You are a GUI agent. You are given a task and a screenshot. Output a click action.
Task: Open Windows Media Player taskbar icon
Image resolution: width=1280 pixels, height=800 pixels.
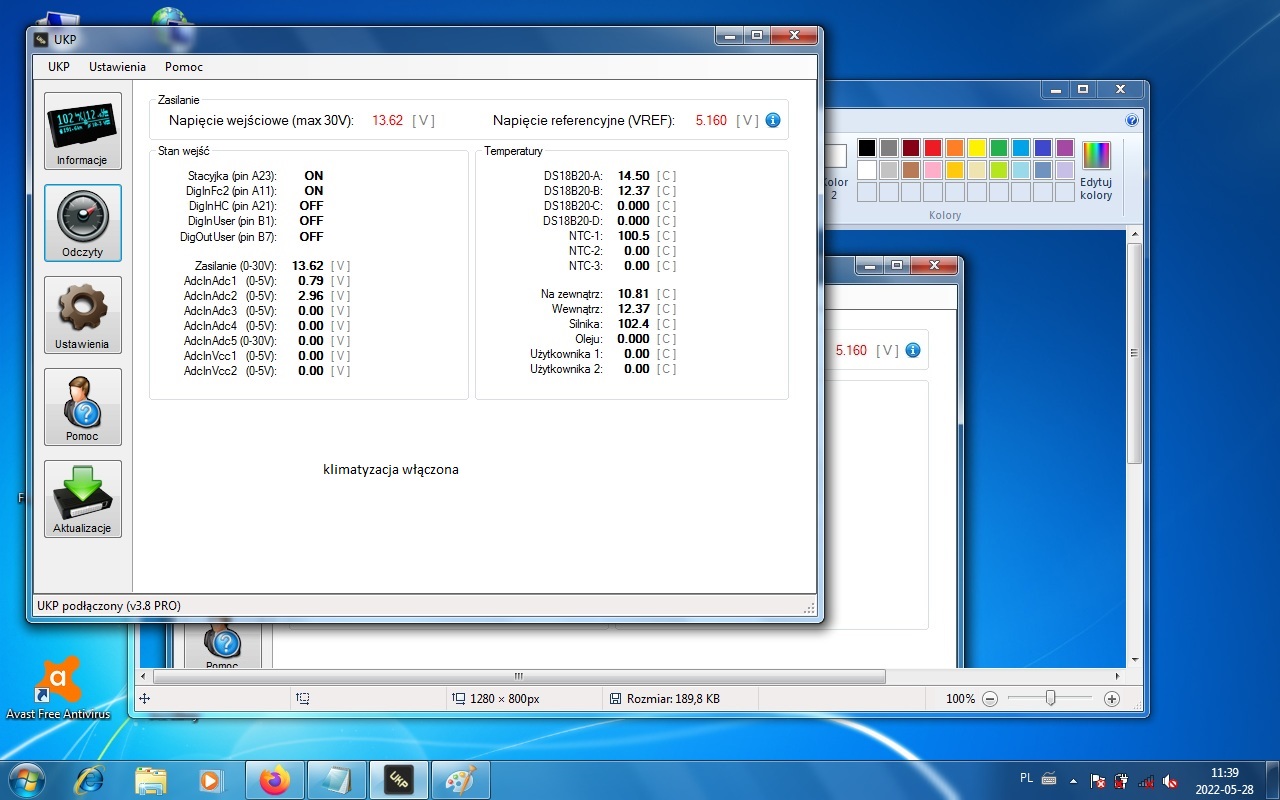point(210,779)
